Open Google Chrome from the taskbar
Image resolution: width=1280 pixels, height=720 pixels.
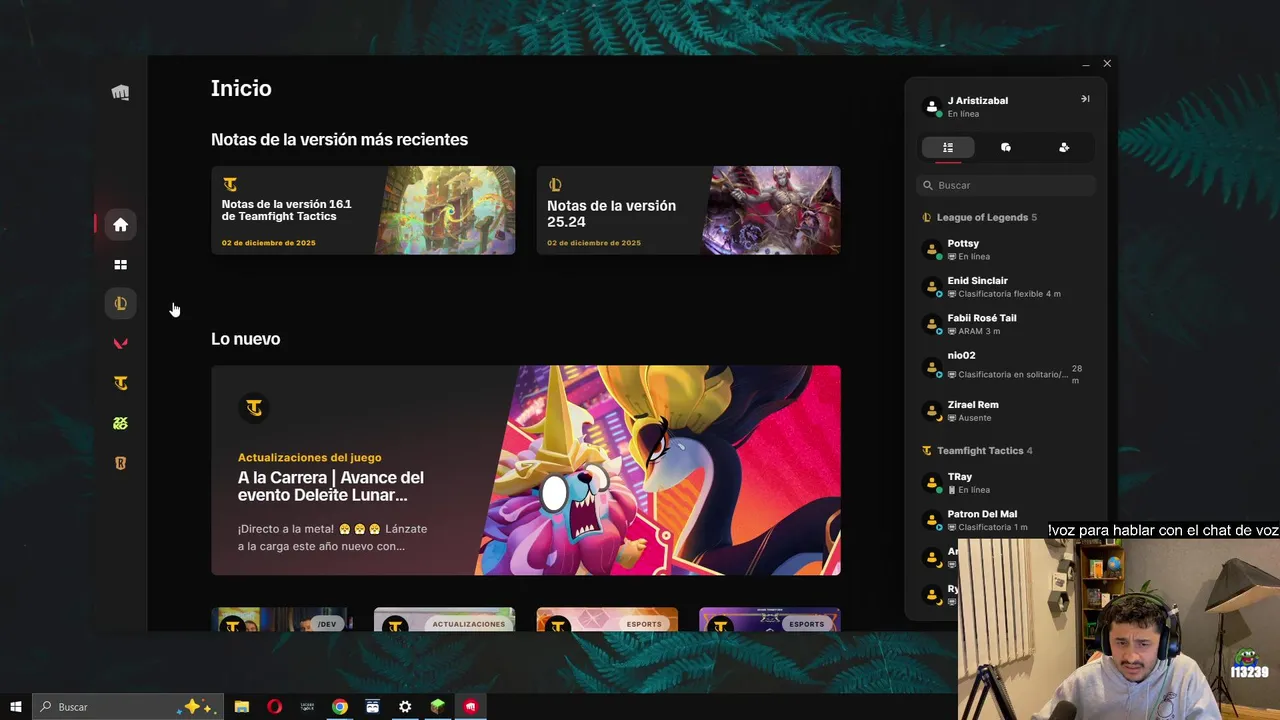pyautogui.click(x=340, y=706)
